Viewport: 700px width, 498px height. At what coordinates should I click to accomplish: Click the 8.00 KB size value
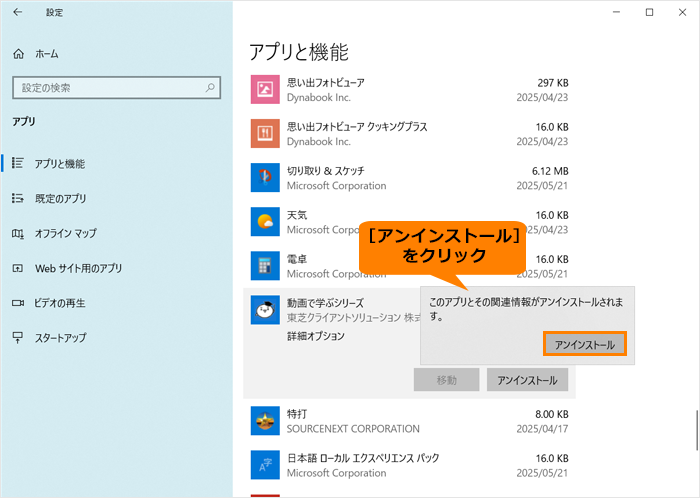click(552, 415)
